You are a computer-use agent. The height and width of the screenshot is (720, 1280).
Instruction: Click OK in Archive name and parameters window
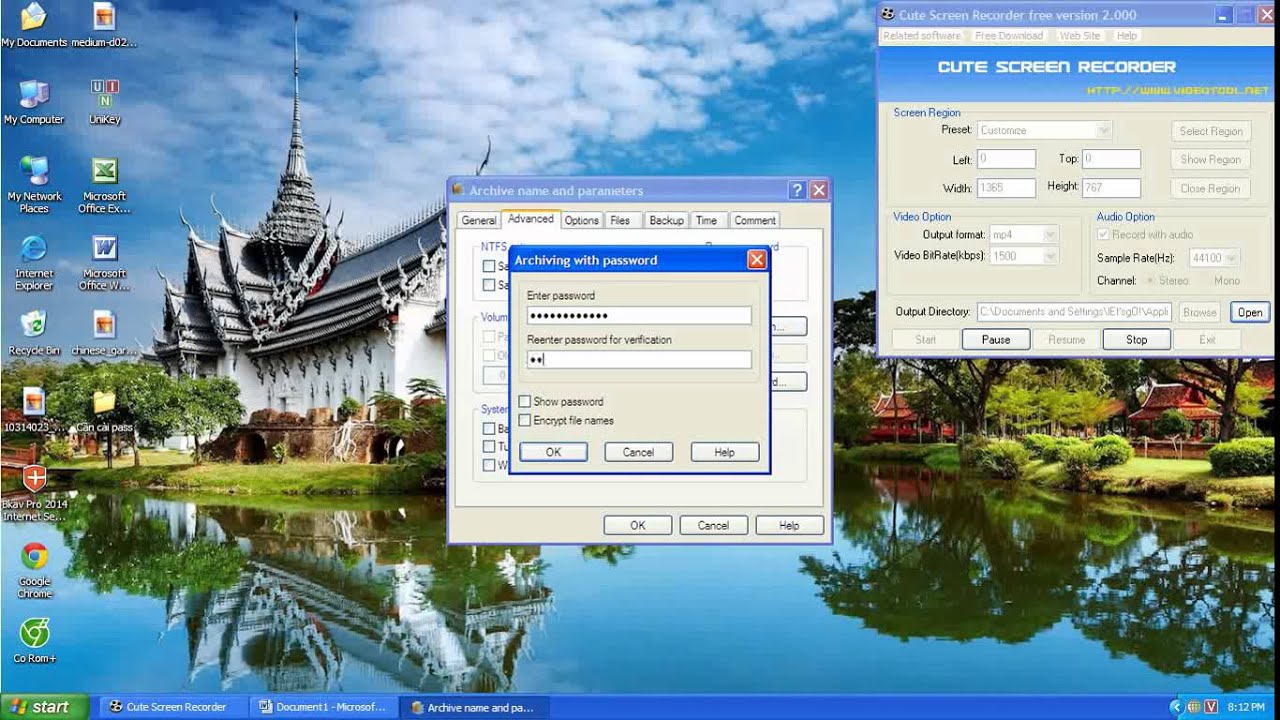click(x=638, y=525)
